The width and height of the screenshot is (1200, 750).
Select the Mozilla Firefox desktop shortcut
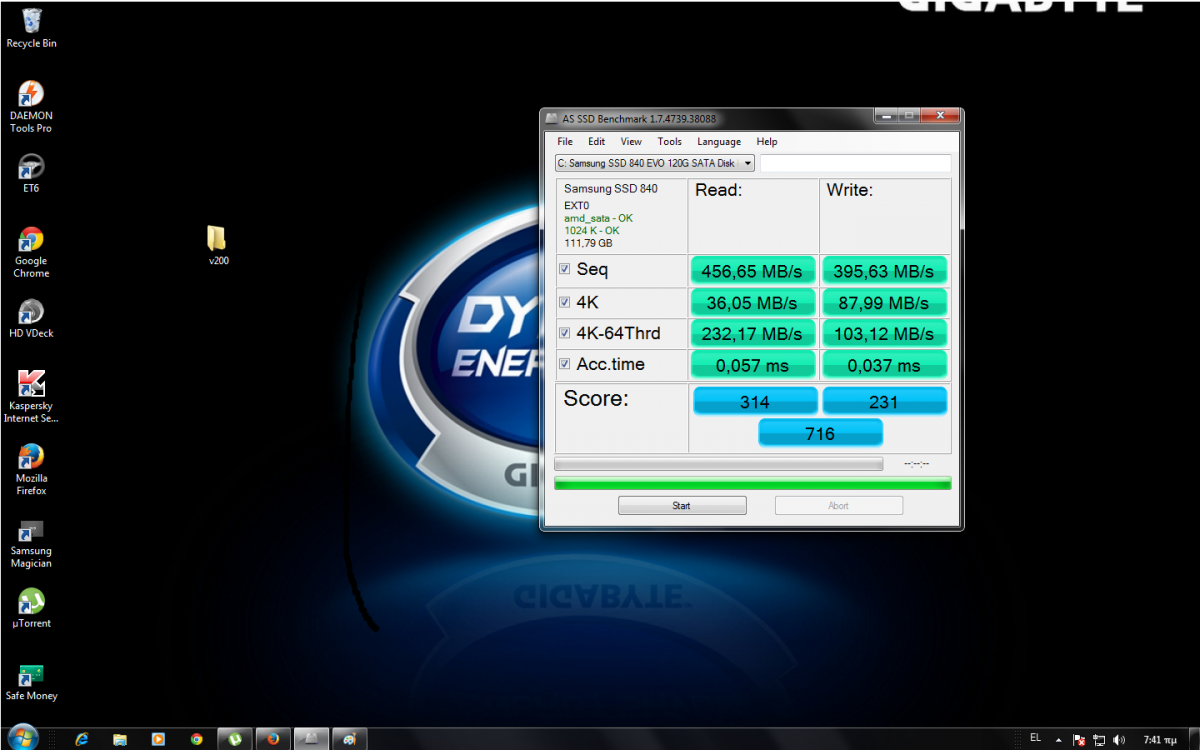(31, 470)
